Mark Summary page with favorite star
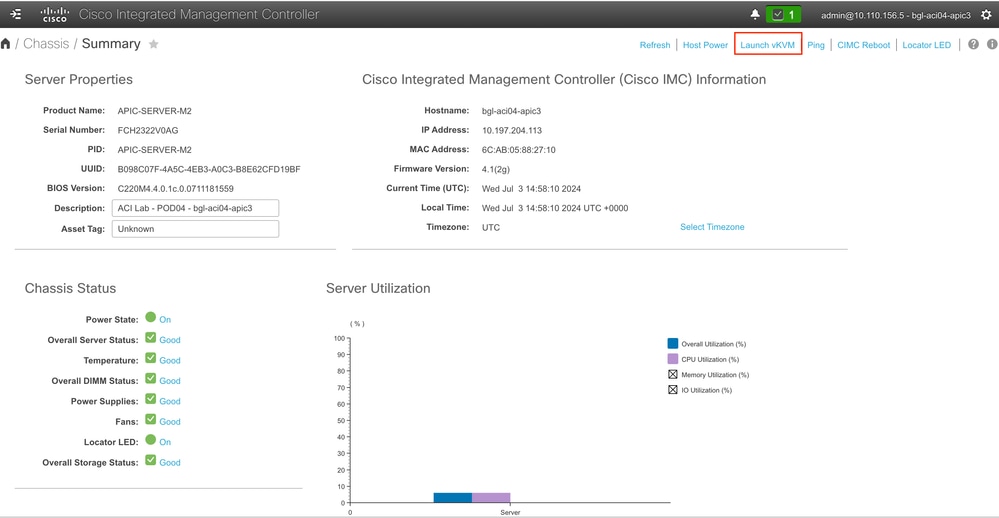Screen dimensions: 999x518 coord(154,45)
